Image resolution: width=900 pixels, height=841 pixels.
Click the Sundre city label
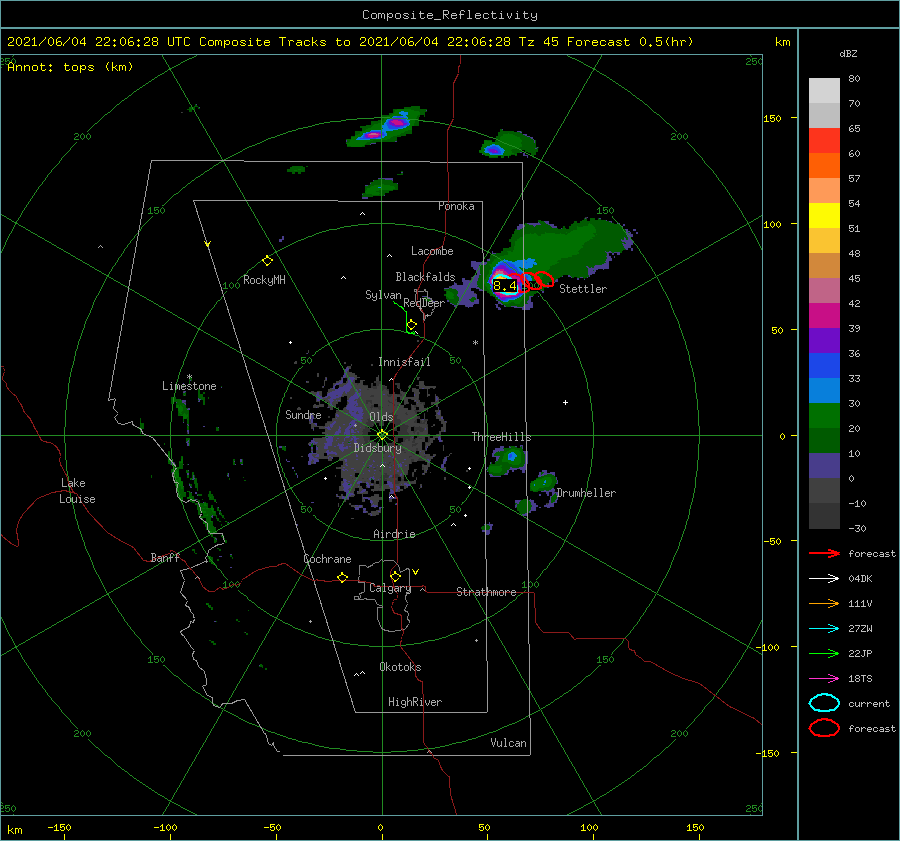click(x=303, y=414)
